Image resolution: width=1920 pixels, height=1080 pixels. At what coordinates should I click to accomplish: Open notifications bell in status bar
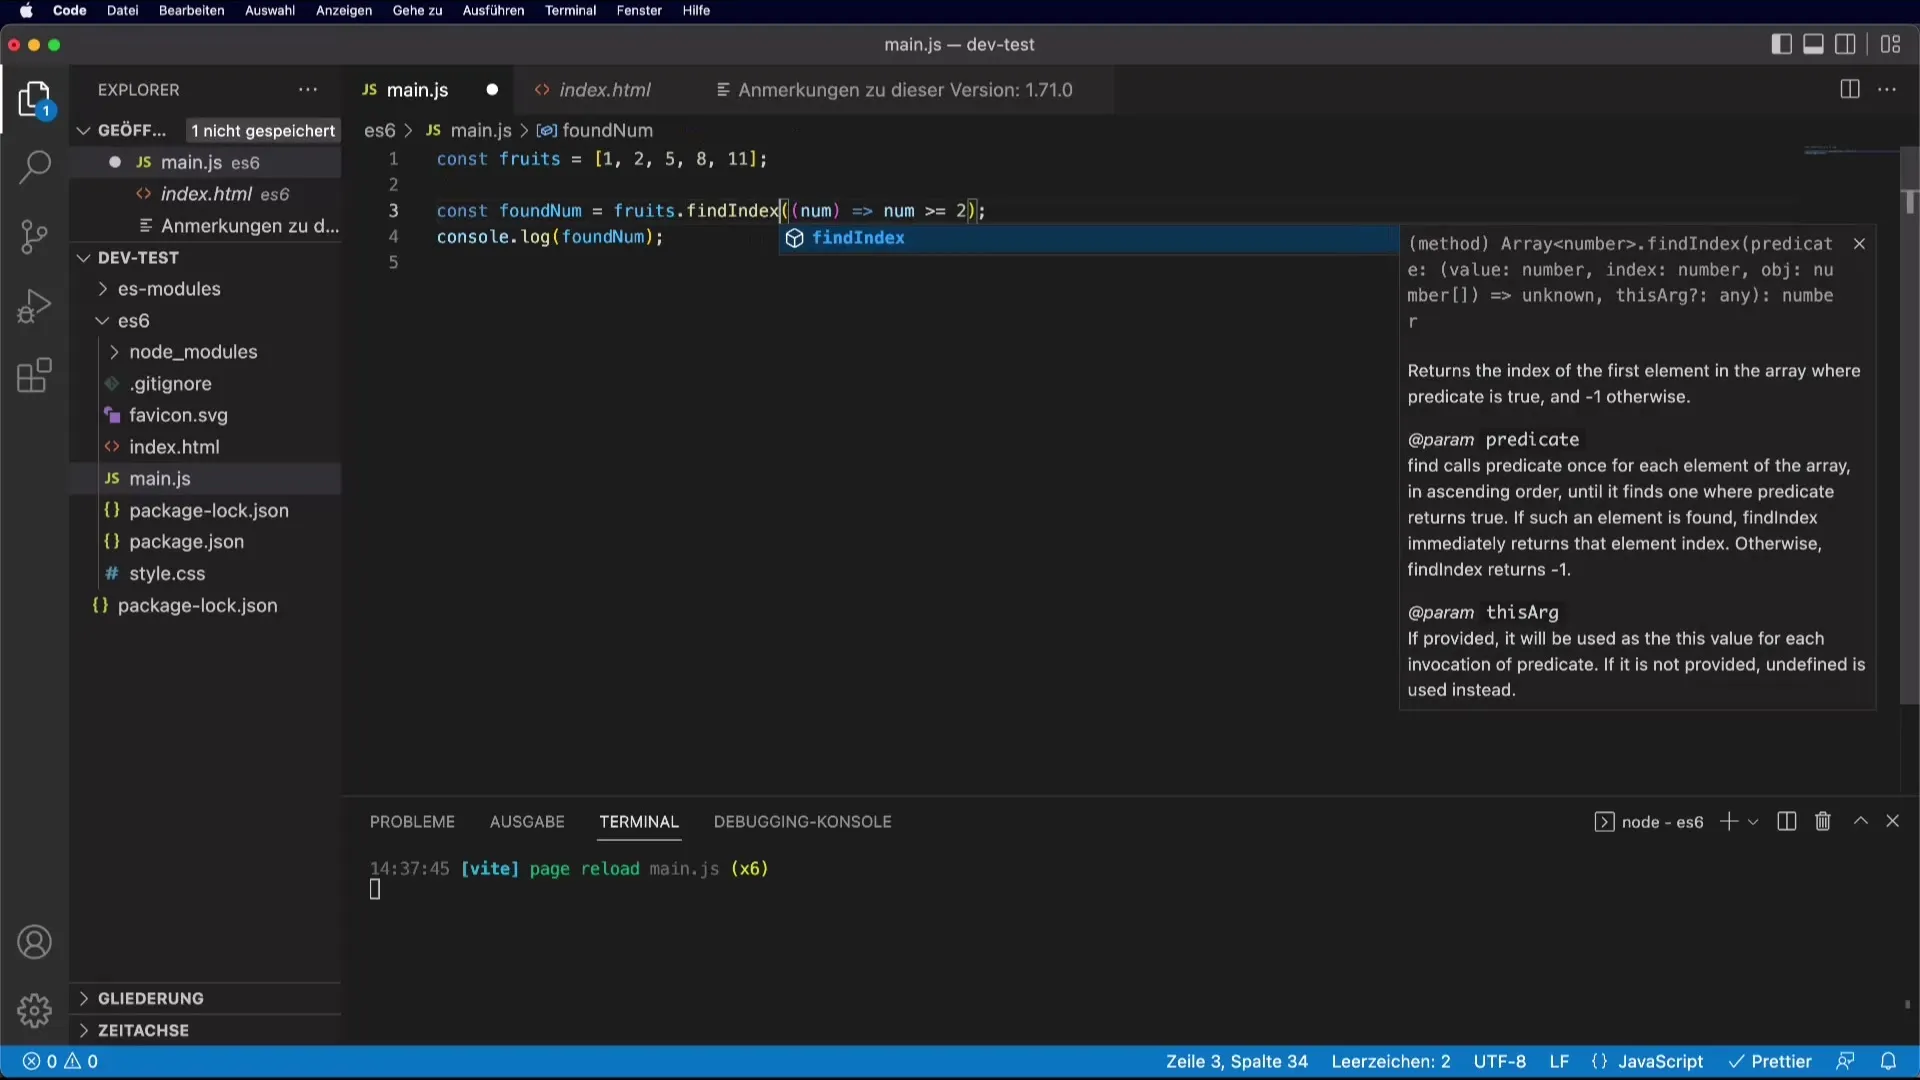[x=1888, y=1061]
